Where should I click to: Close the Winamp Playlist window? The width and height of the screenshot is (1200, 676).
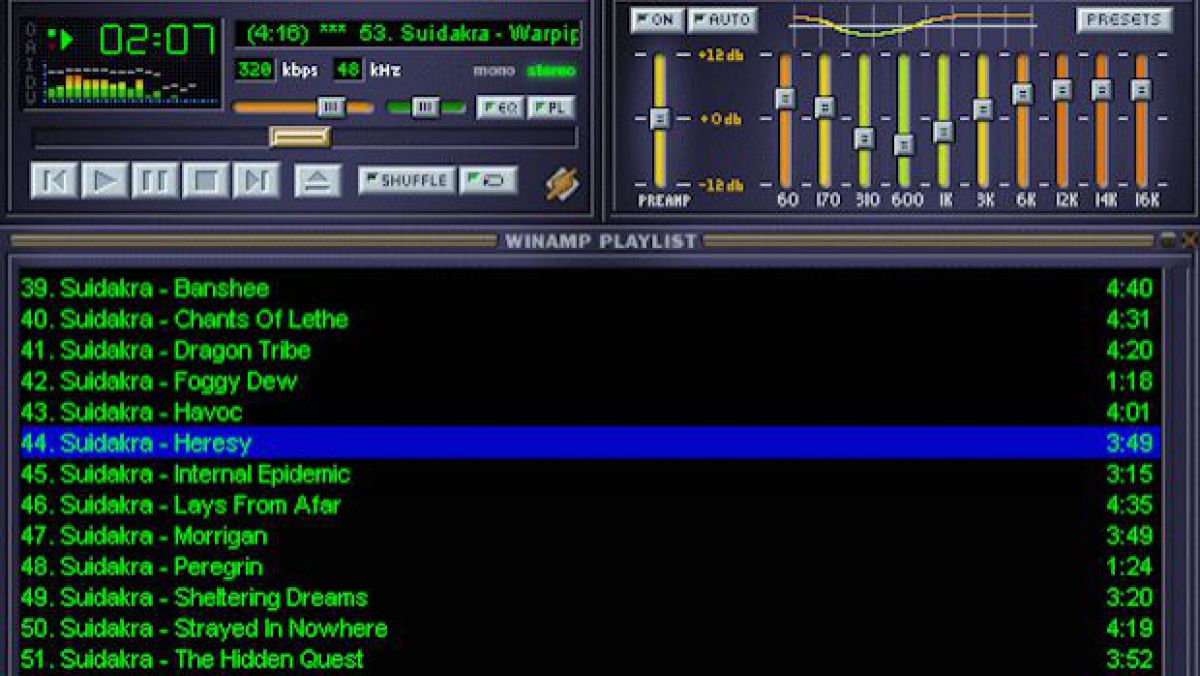coord(1190,240)
